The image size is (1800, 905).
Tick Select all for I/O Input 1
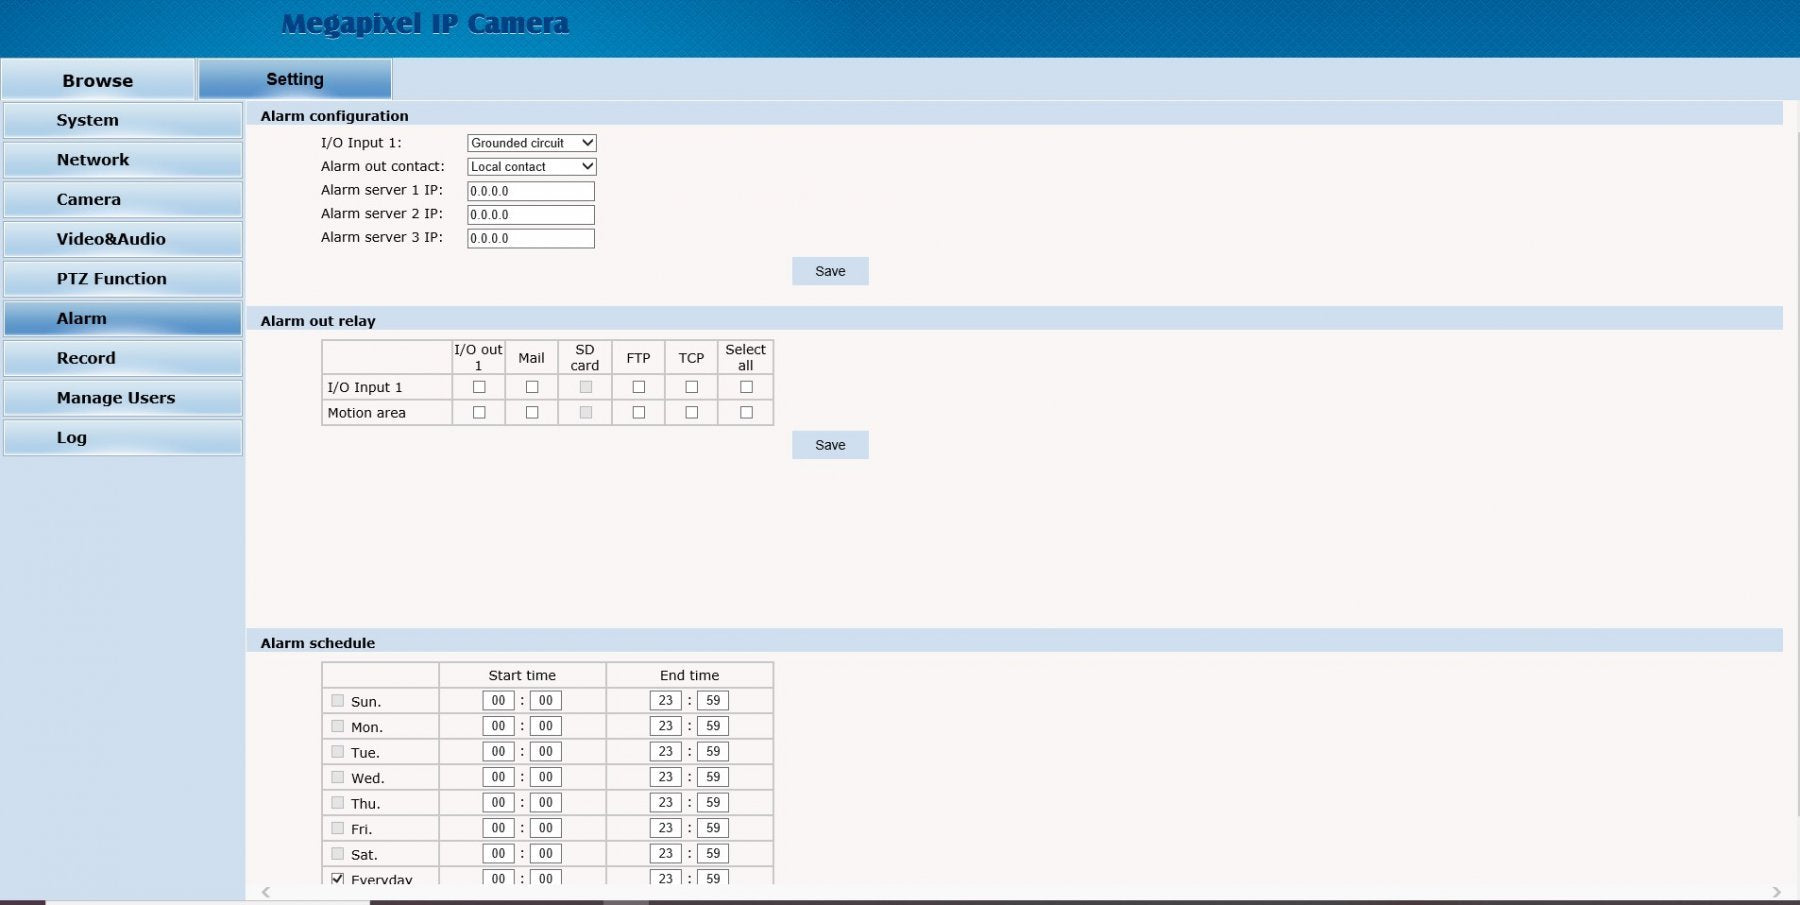tap(746, 387)
